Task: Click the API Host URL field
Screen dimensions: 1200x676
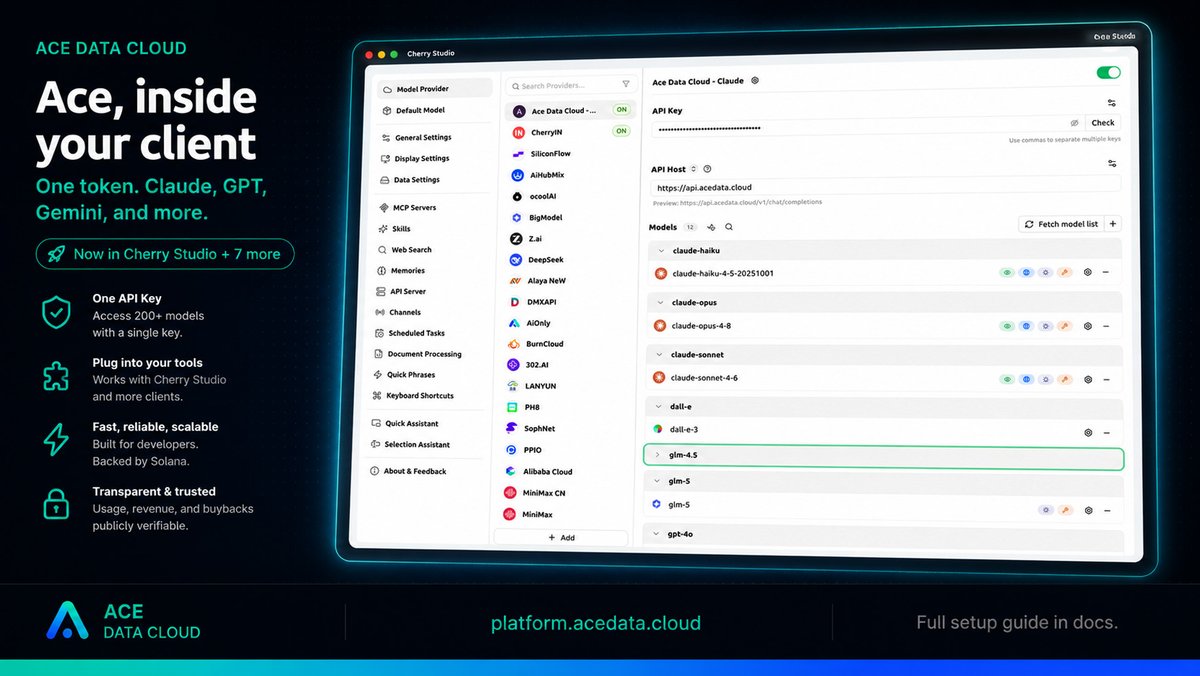Action: pyautogui.click(x=886, y=186)
